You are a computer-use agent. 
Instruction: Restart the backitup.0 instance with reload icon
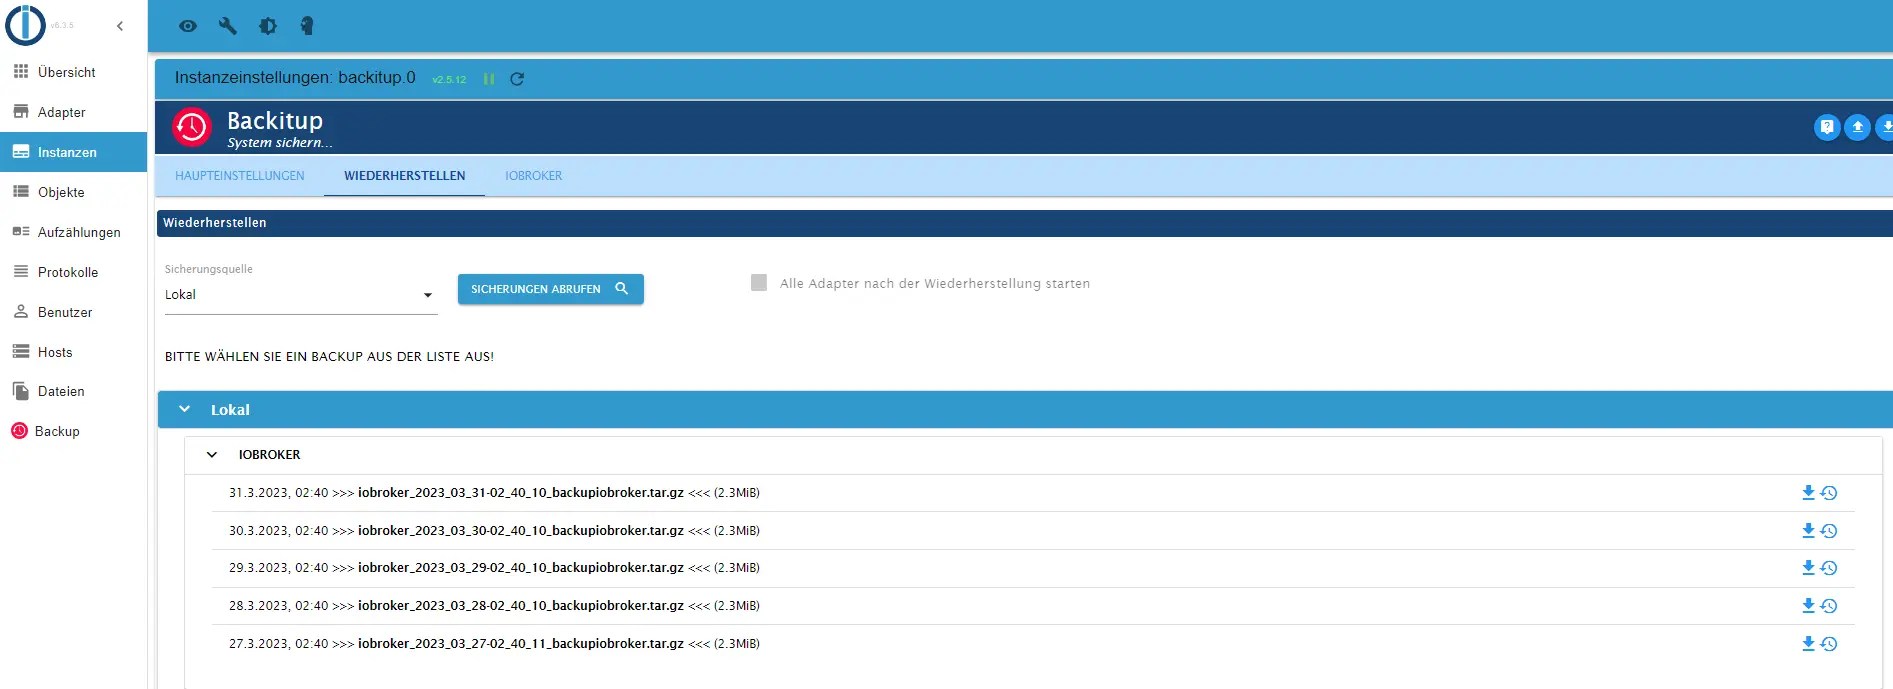pos(517,79)
